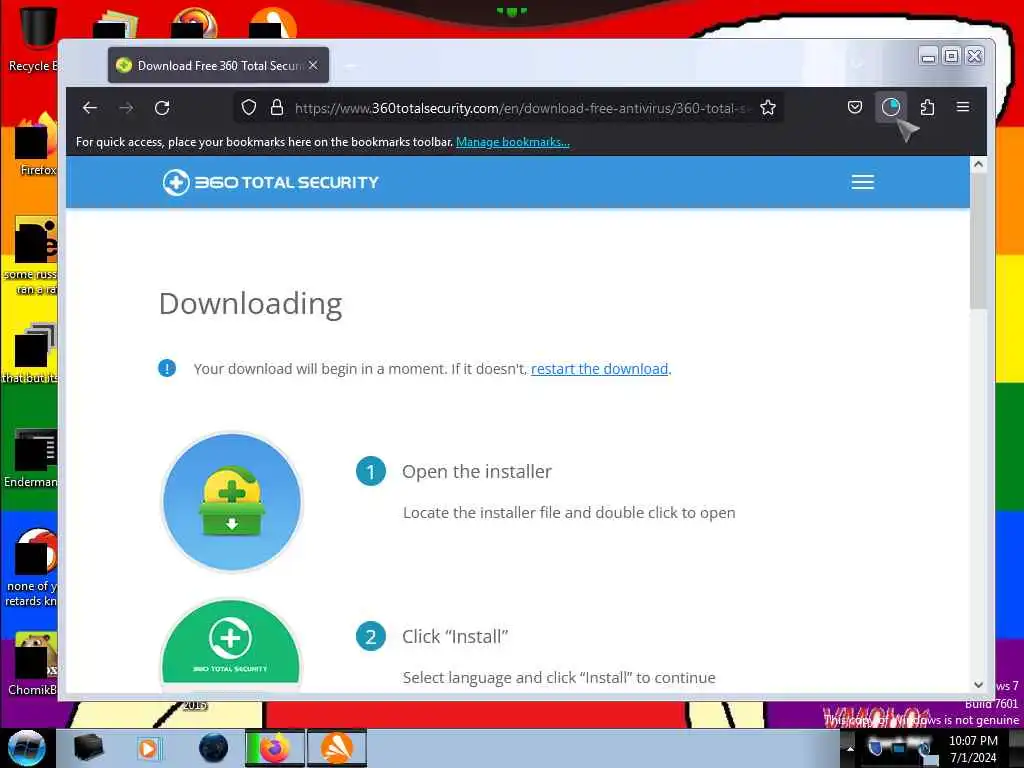Click the dark globe taskbar icon

pos(214,748)
